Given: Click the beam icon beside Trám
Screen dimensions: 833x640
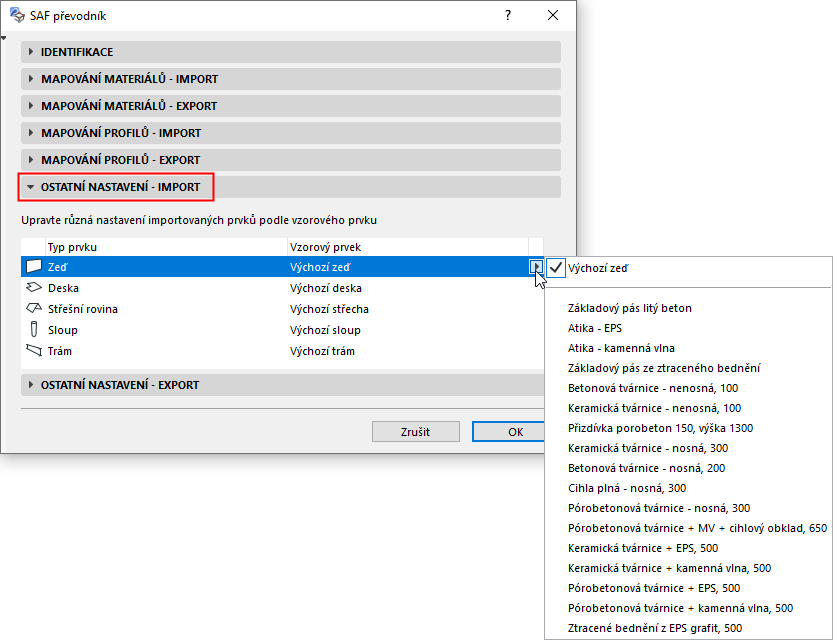Looking at the screenshot, I should [34, 351].
